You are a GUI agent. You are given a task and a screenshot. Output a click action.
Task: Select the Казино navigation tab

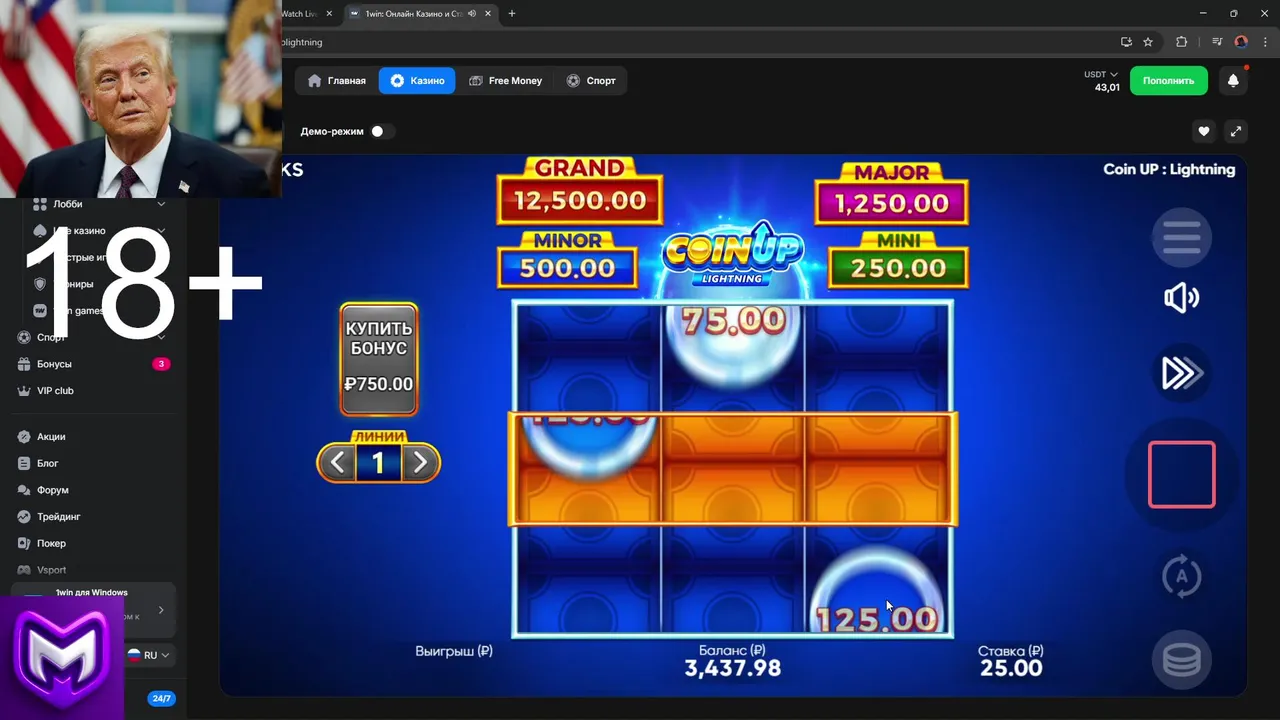coord(417,81)
